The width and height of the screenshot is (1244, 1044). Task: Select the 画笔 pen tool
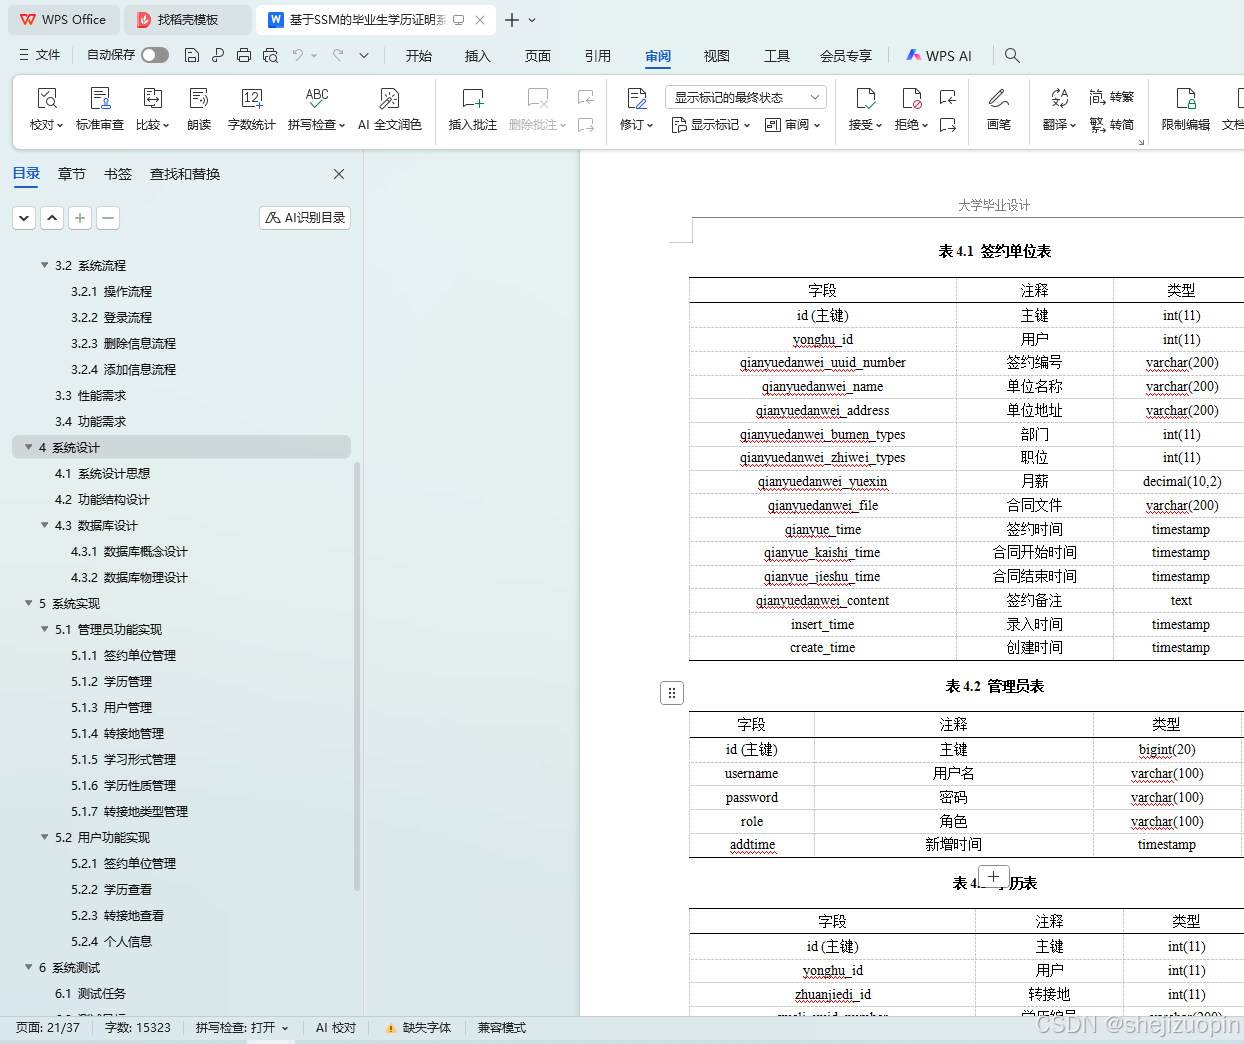click(998, 109)
